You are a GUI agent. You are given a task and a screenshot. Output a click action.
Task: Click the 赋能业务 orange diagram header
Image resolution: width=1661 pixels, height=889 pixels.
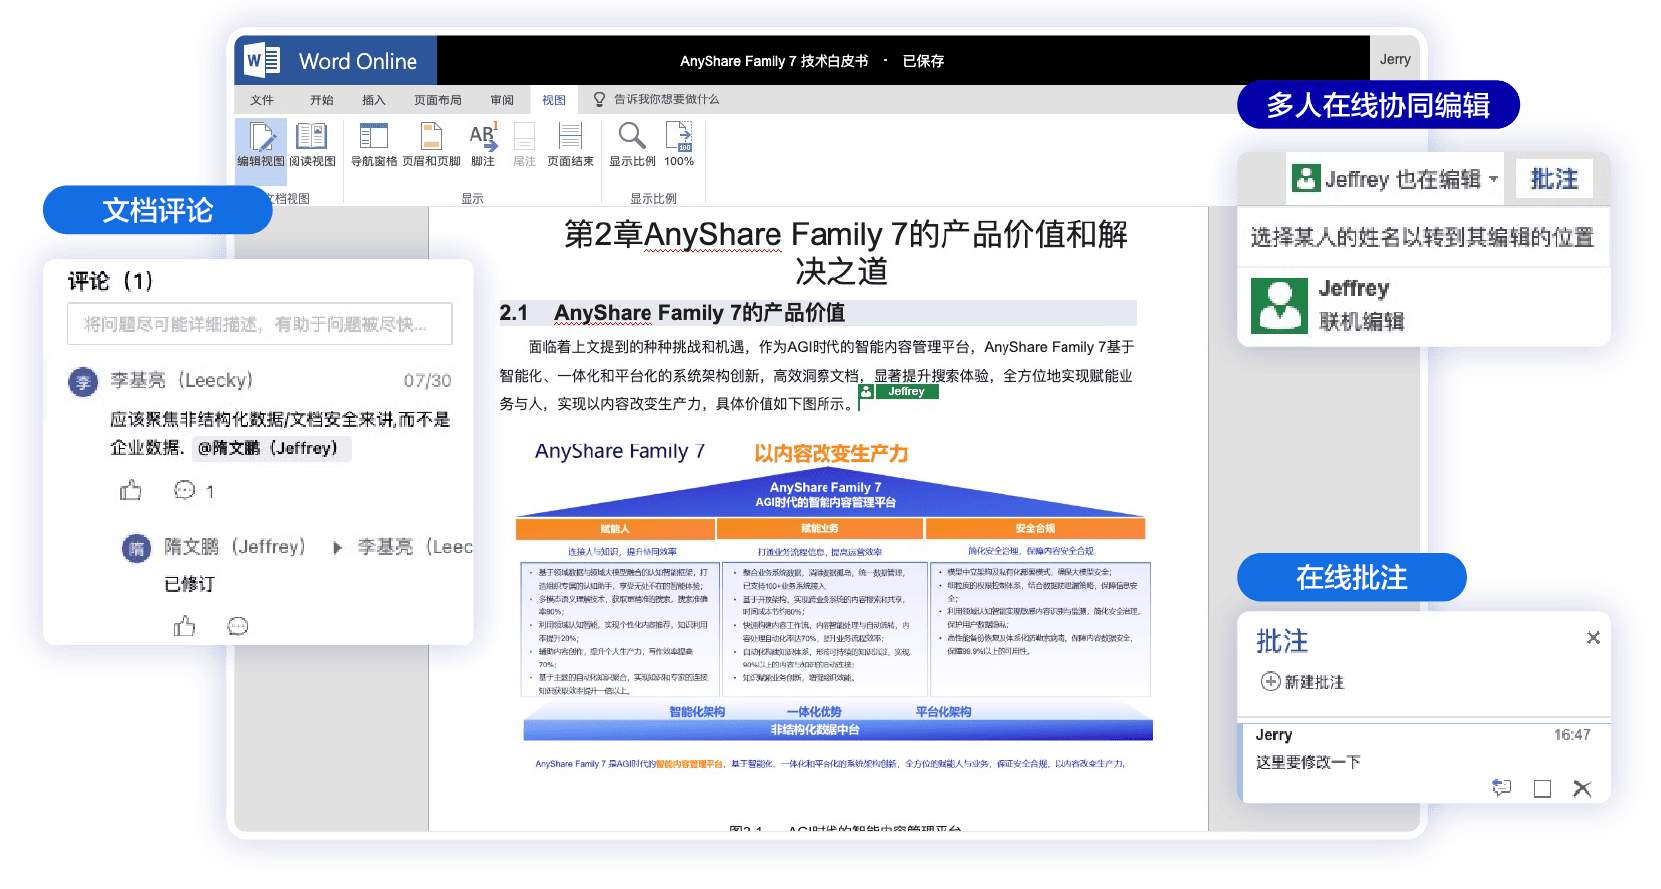click(820, 529)
